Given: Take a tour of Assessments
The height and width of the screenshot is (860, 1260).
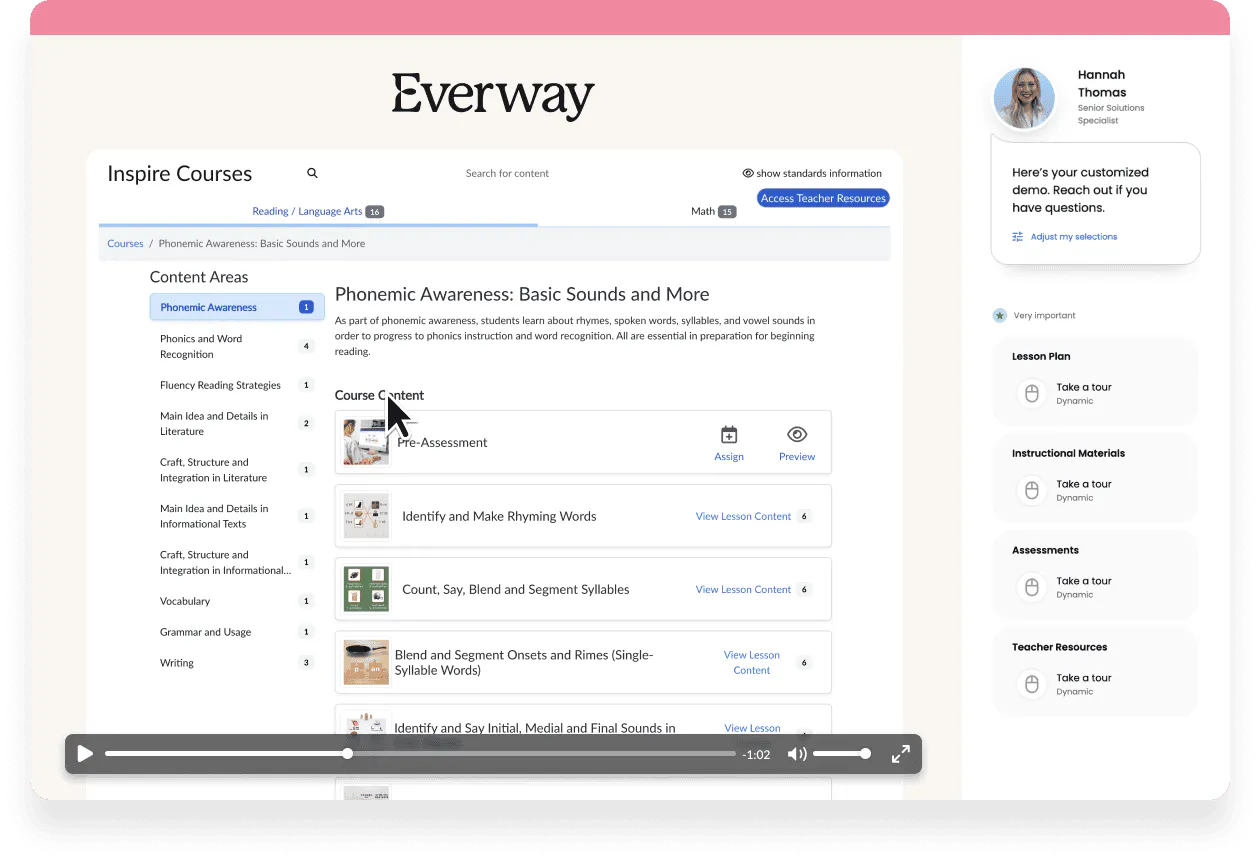Looking at the screenshot, I should [x=1084, y=581].
